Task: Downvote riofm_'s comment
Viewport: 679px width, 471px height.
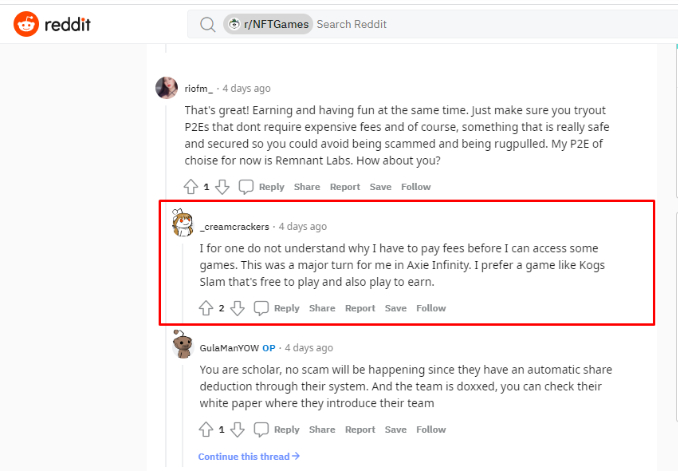Action: (x=222, y=187)
